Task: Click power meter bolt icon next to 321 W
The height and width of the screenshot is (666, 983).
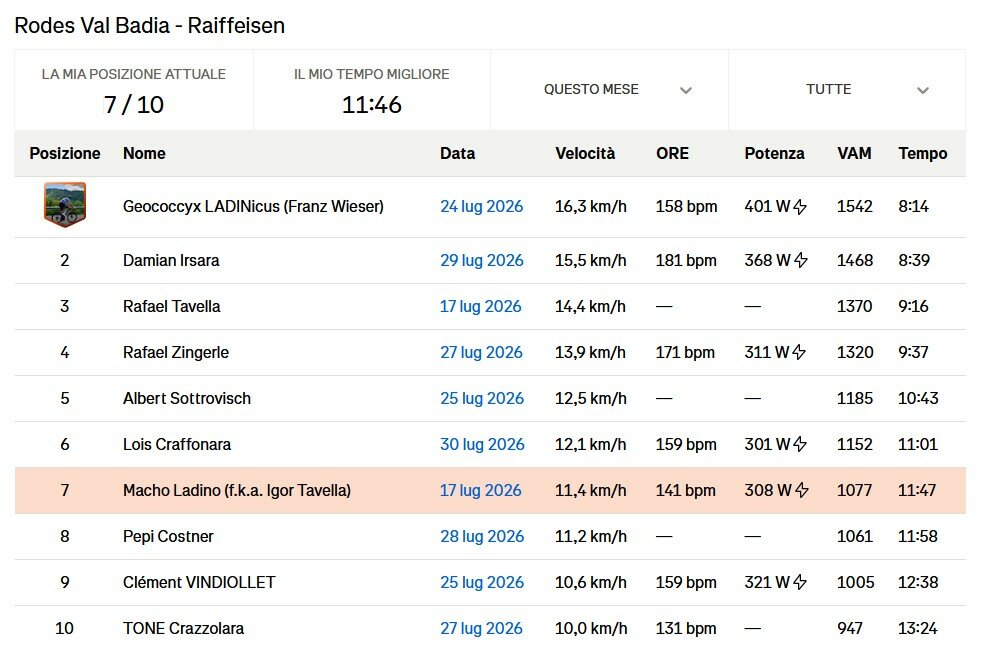Action: (x=800, y=582)
